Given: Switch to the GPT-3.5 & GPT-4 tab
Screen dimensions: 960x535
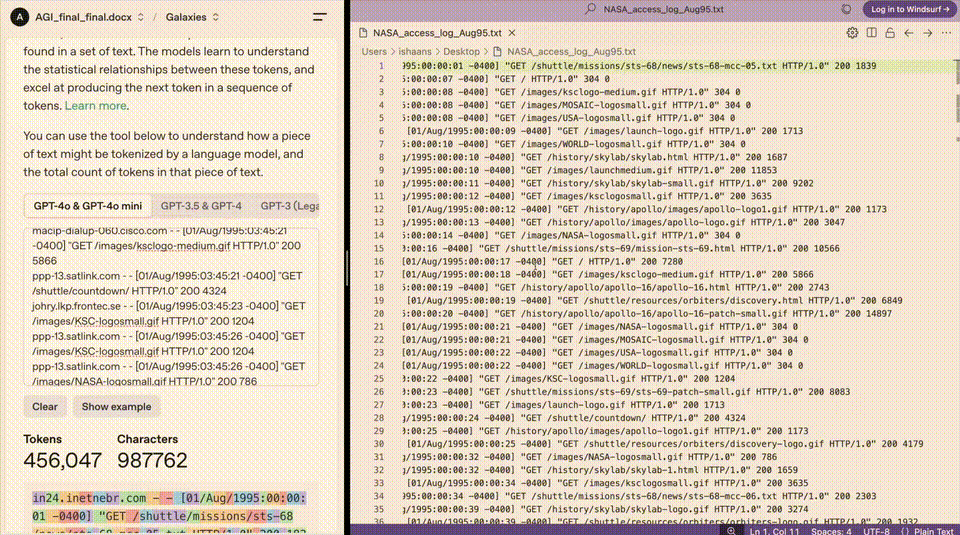Looking at the screenshot, I should coord(201,206).
